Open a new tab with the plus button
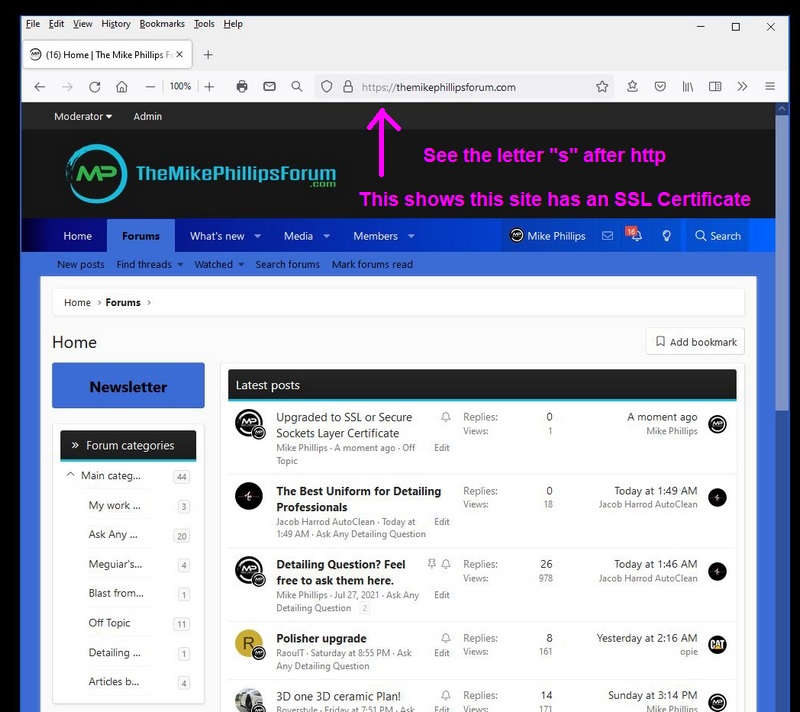 click(208, 55)
